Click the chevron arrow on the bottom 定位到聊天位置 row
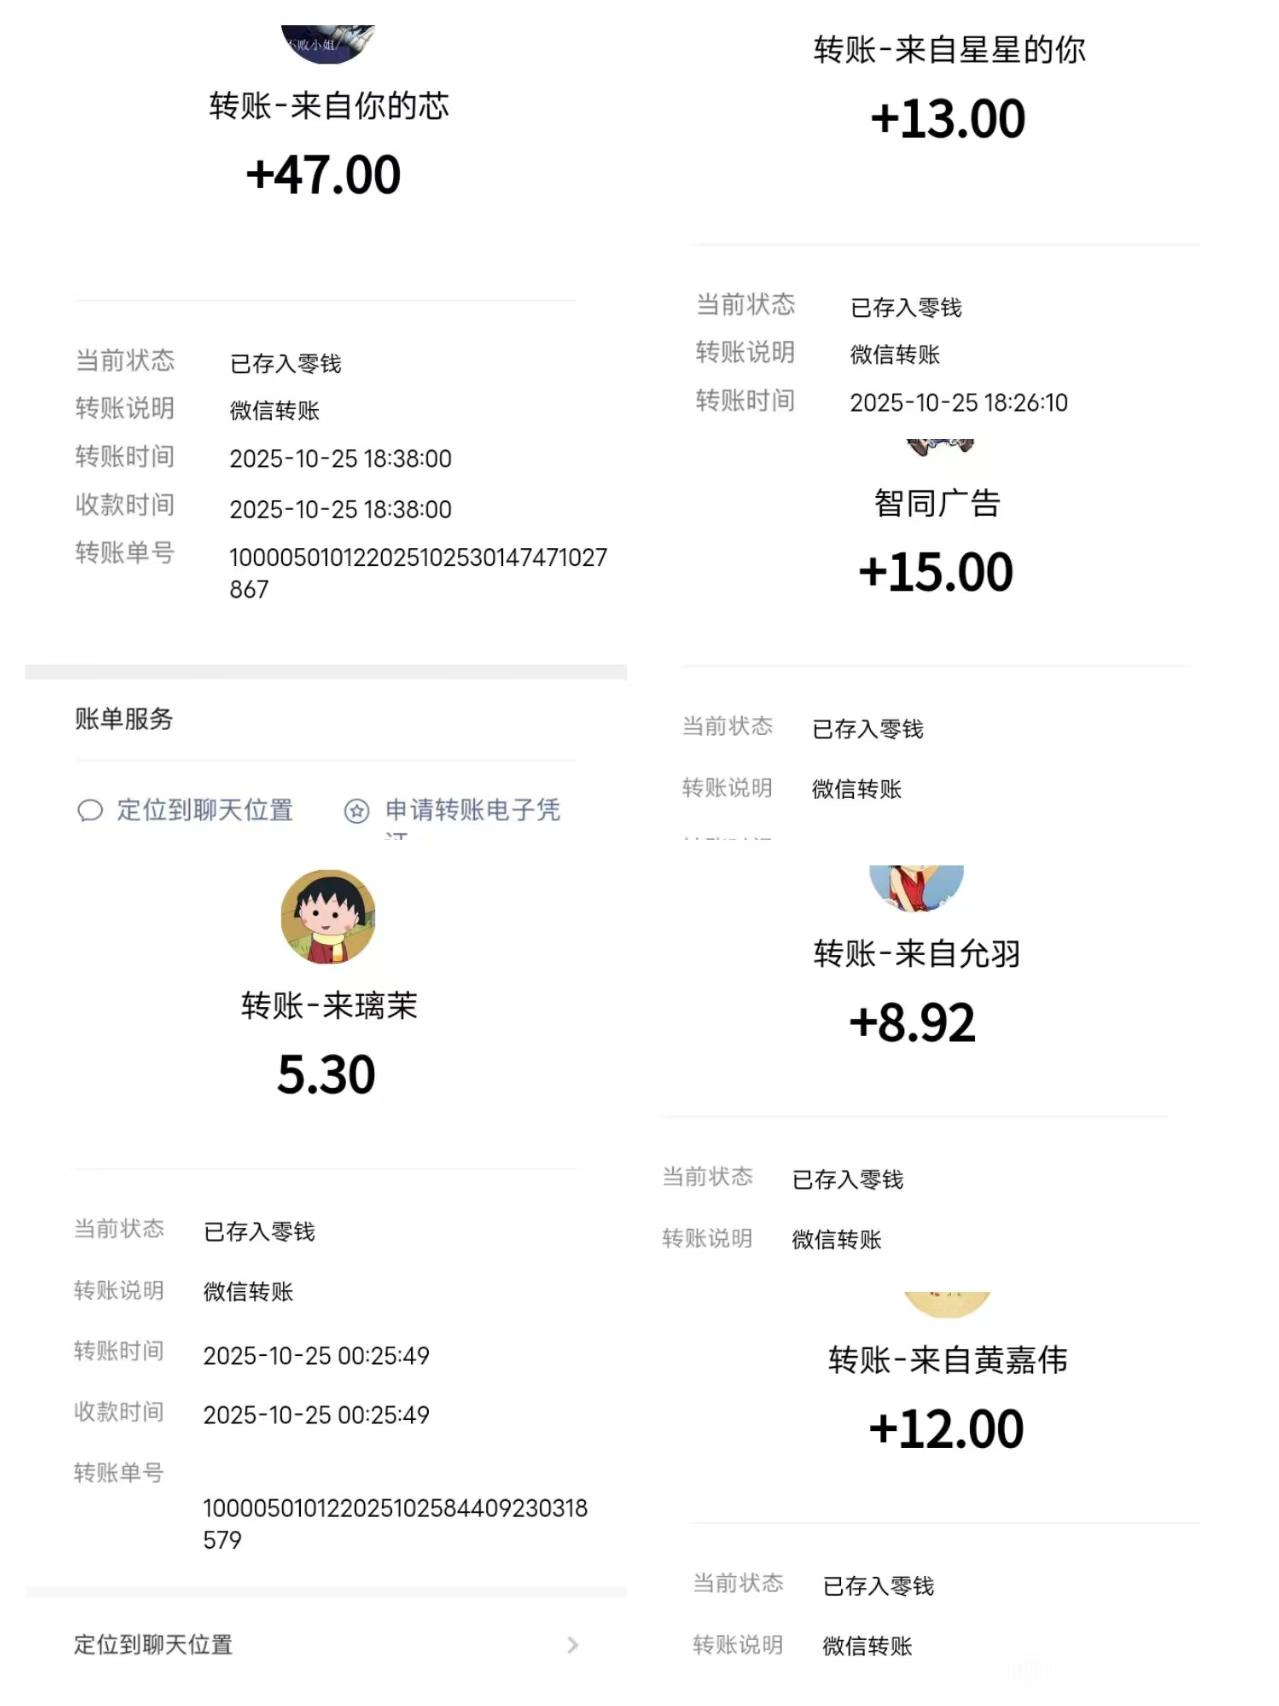The width and height of the screenshot is (1279, 1706). coord(572,1645)
